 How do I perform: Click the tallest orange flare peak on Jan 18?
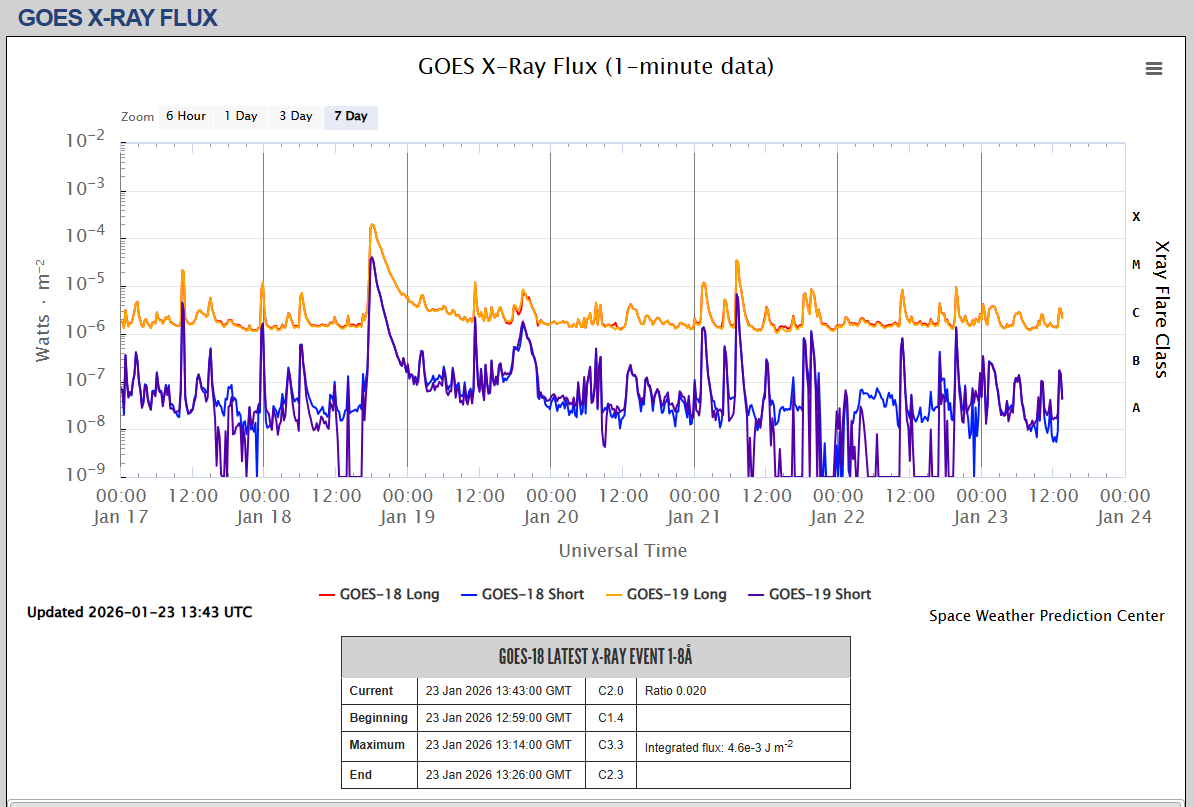372,226
